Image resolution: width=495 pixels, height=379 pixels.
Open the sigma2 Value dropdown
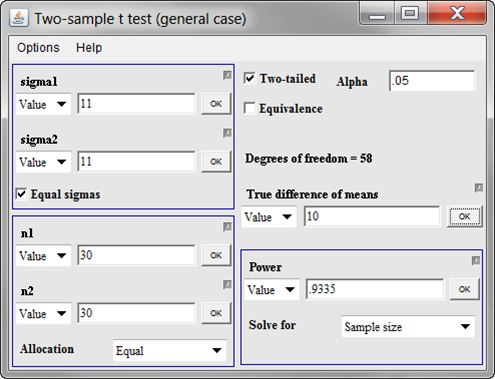43,162
